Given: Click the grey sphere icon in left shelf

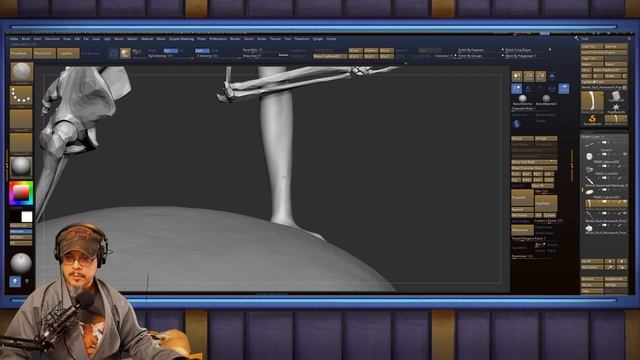Looking at the screenshot, I should [x=20, y=263].
